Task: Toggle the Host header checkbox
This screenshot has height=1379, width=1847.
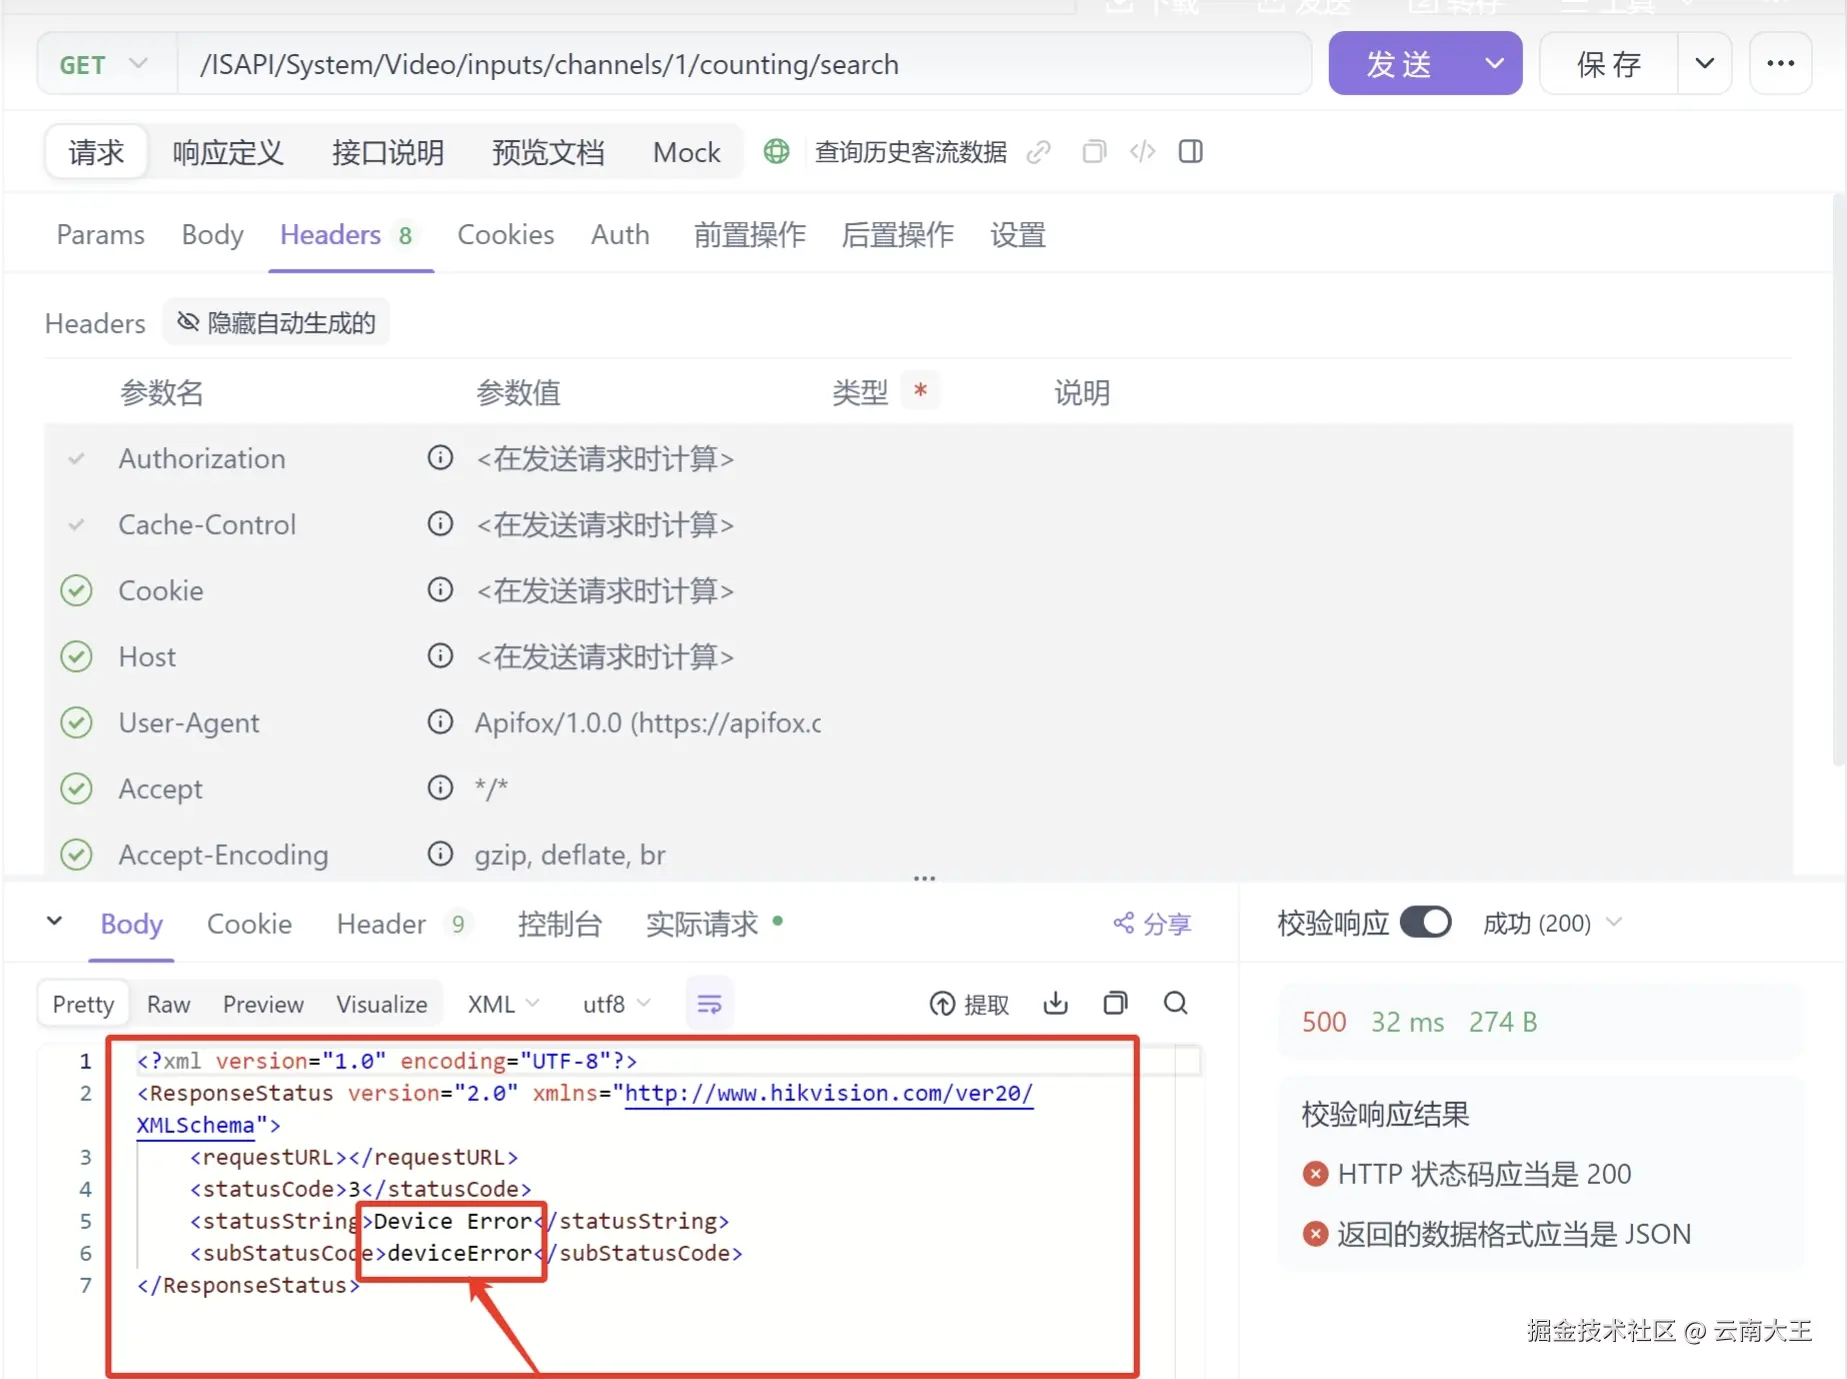Action: coord(76,657)
